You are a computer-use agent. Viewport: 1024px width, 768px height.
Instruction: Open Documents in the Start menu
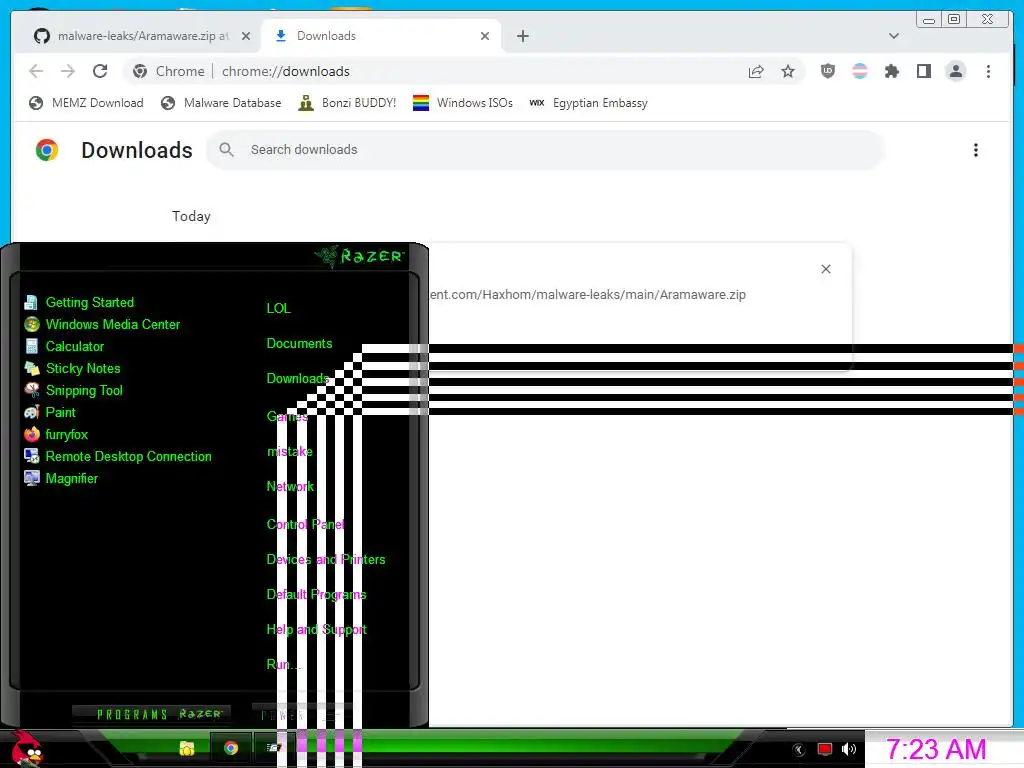coord(299,344)
